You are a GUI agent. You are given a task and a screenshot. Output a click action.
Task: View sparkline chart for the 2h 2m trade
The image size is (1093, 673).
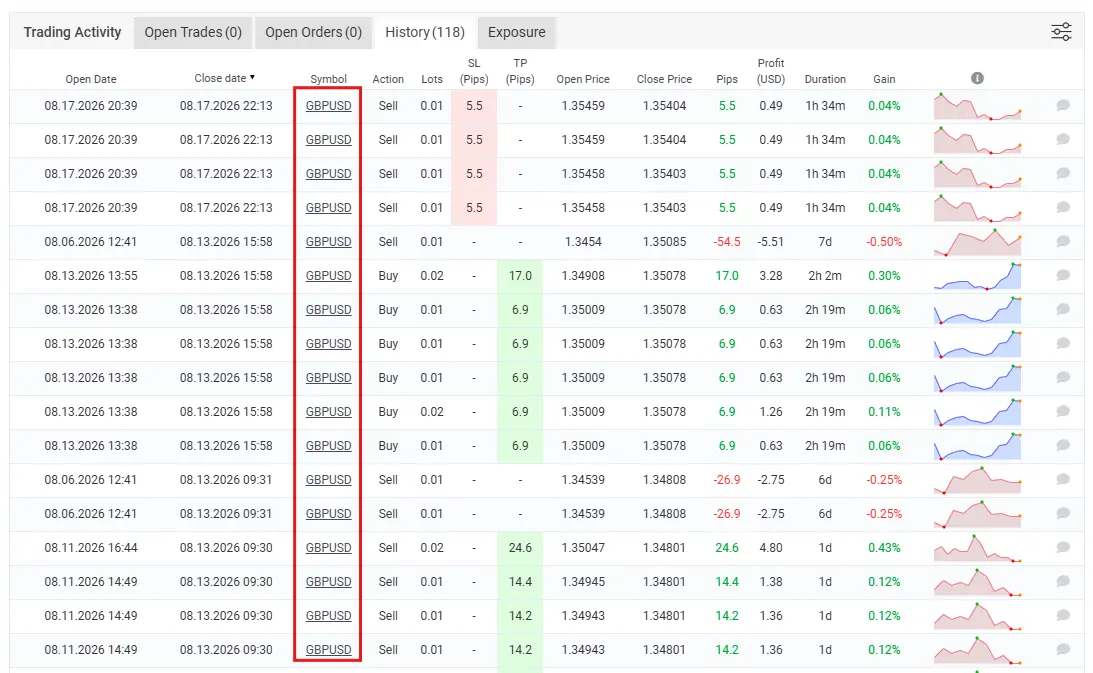pos(977,276)
